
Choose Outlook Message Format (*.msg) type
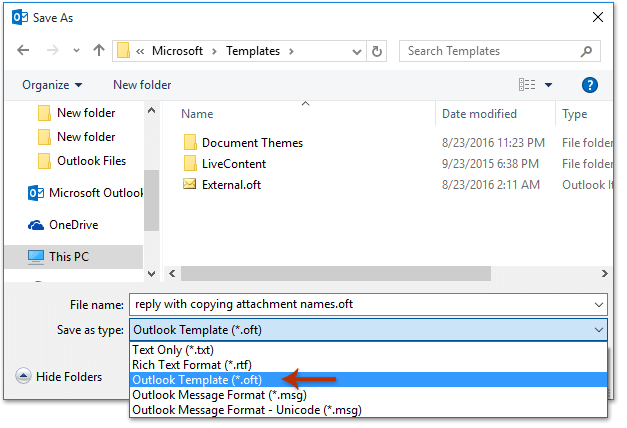[x=368, y=395]
